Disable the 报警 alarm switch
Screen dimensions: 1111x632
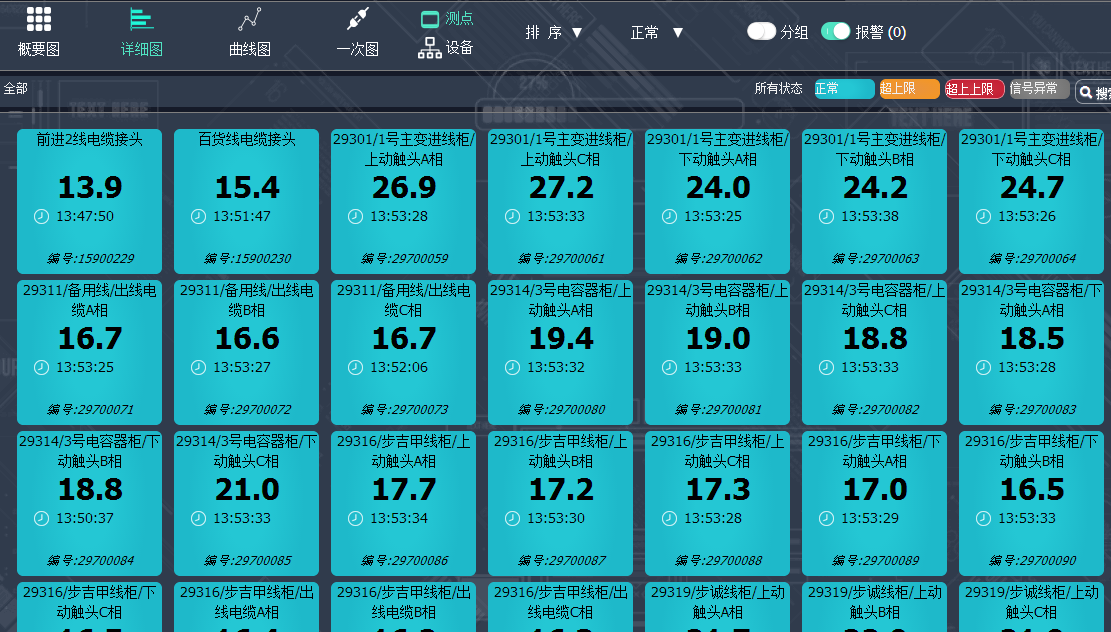(x=835, y=31)
